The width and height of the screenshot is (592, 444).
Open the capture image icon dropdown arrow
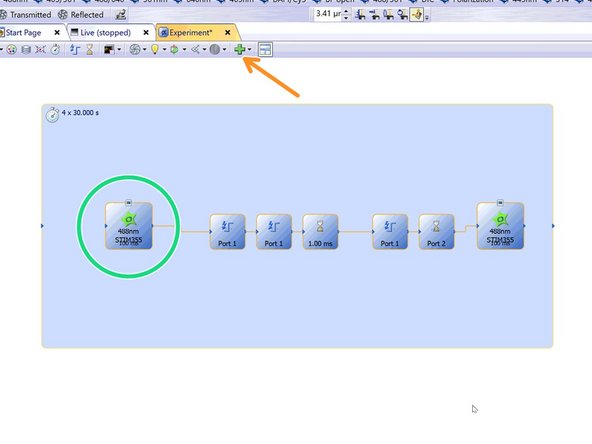click(119, 49)
